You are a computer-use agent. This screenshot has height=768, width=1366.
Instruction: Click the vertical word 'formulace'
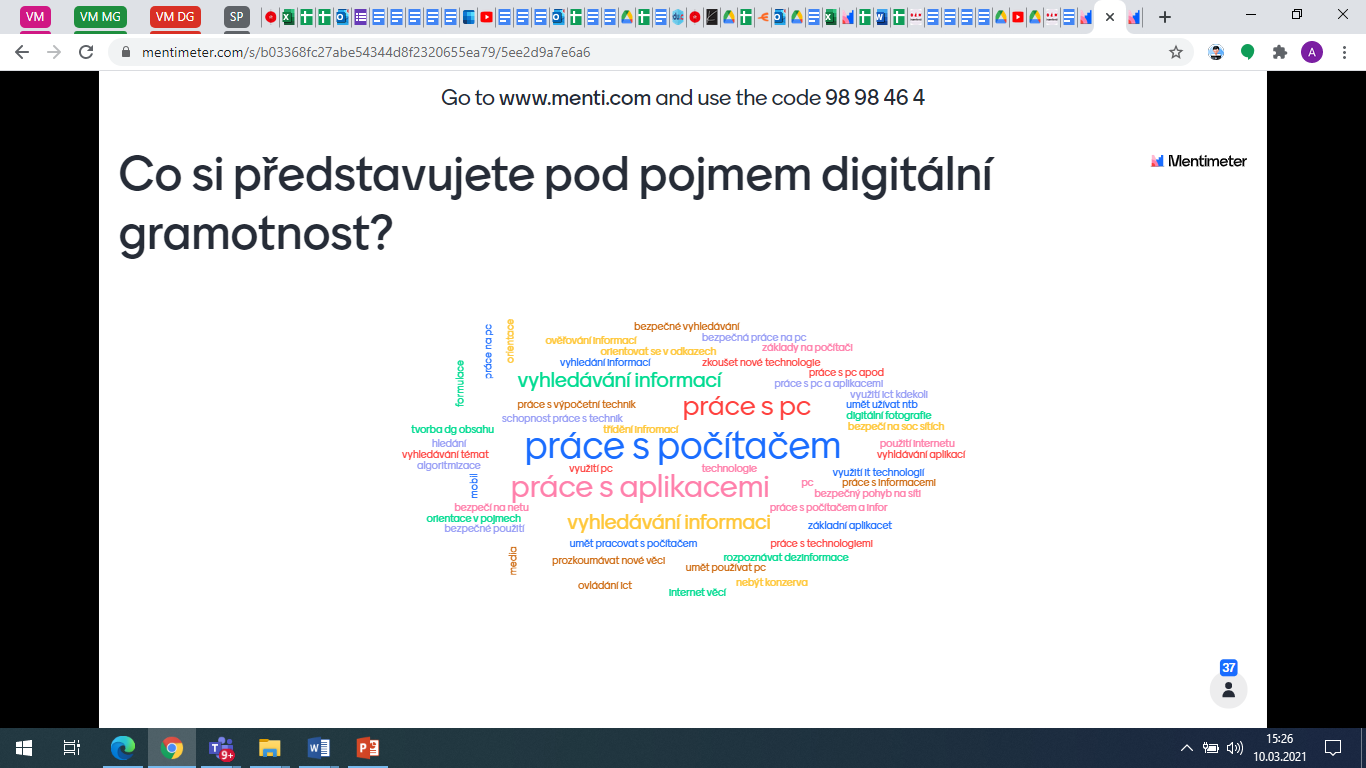click(460, 383)
